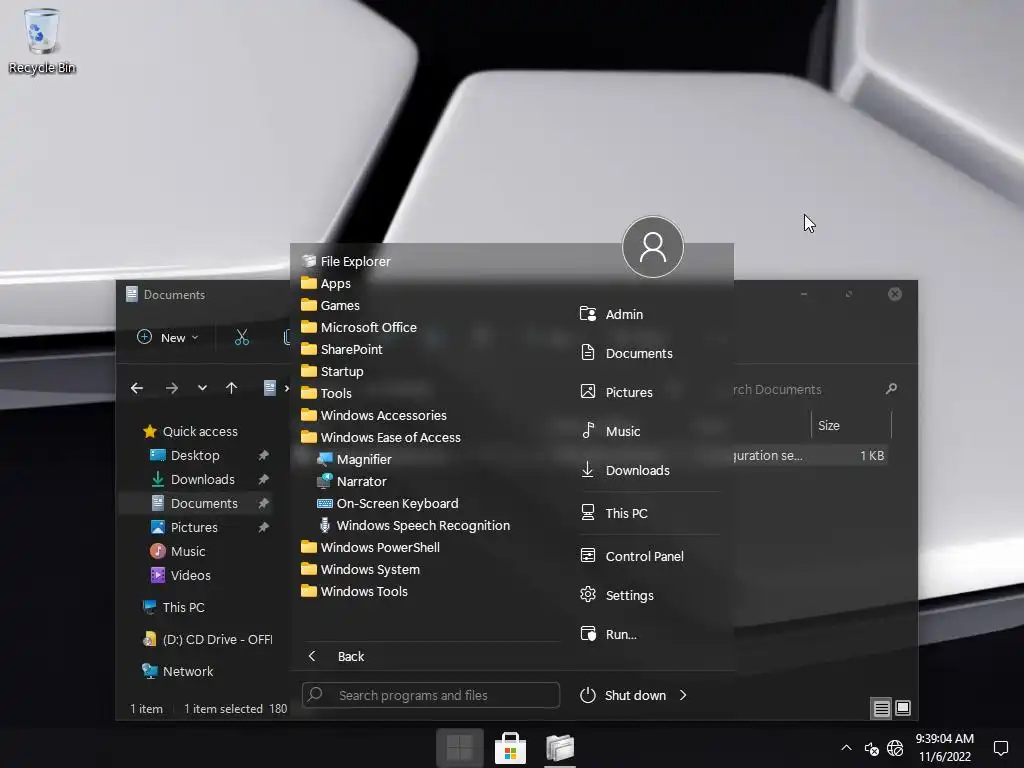Open Control Panel from start menu
The image size is (1024, 768).
tap(632, 556)
